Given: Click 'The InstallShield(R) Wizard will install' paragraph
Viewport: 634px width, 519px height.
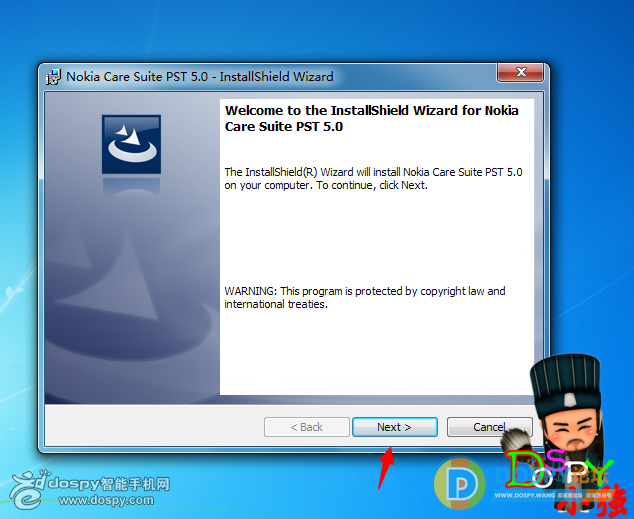Looking at the screenshot, I should point(373,178).
